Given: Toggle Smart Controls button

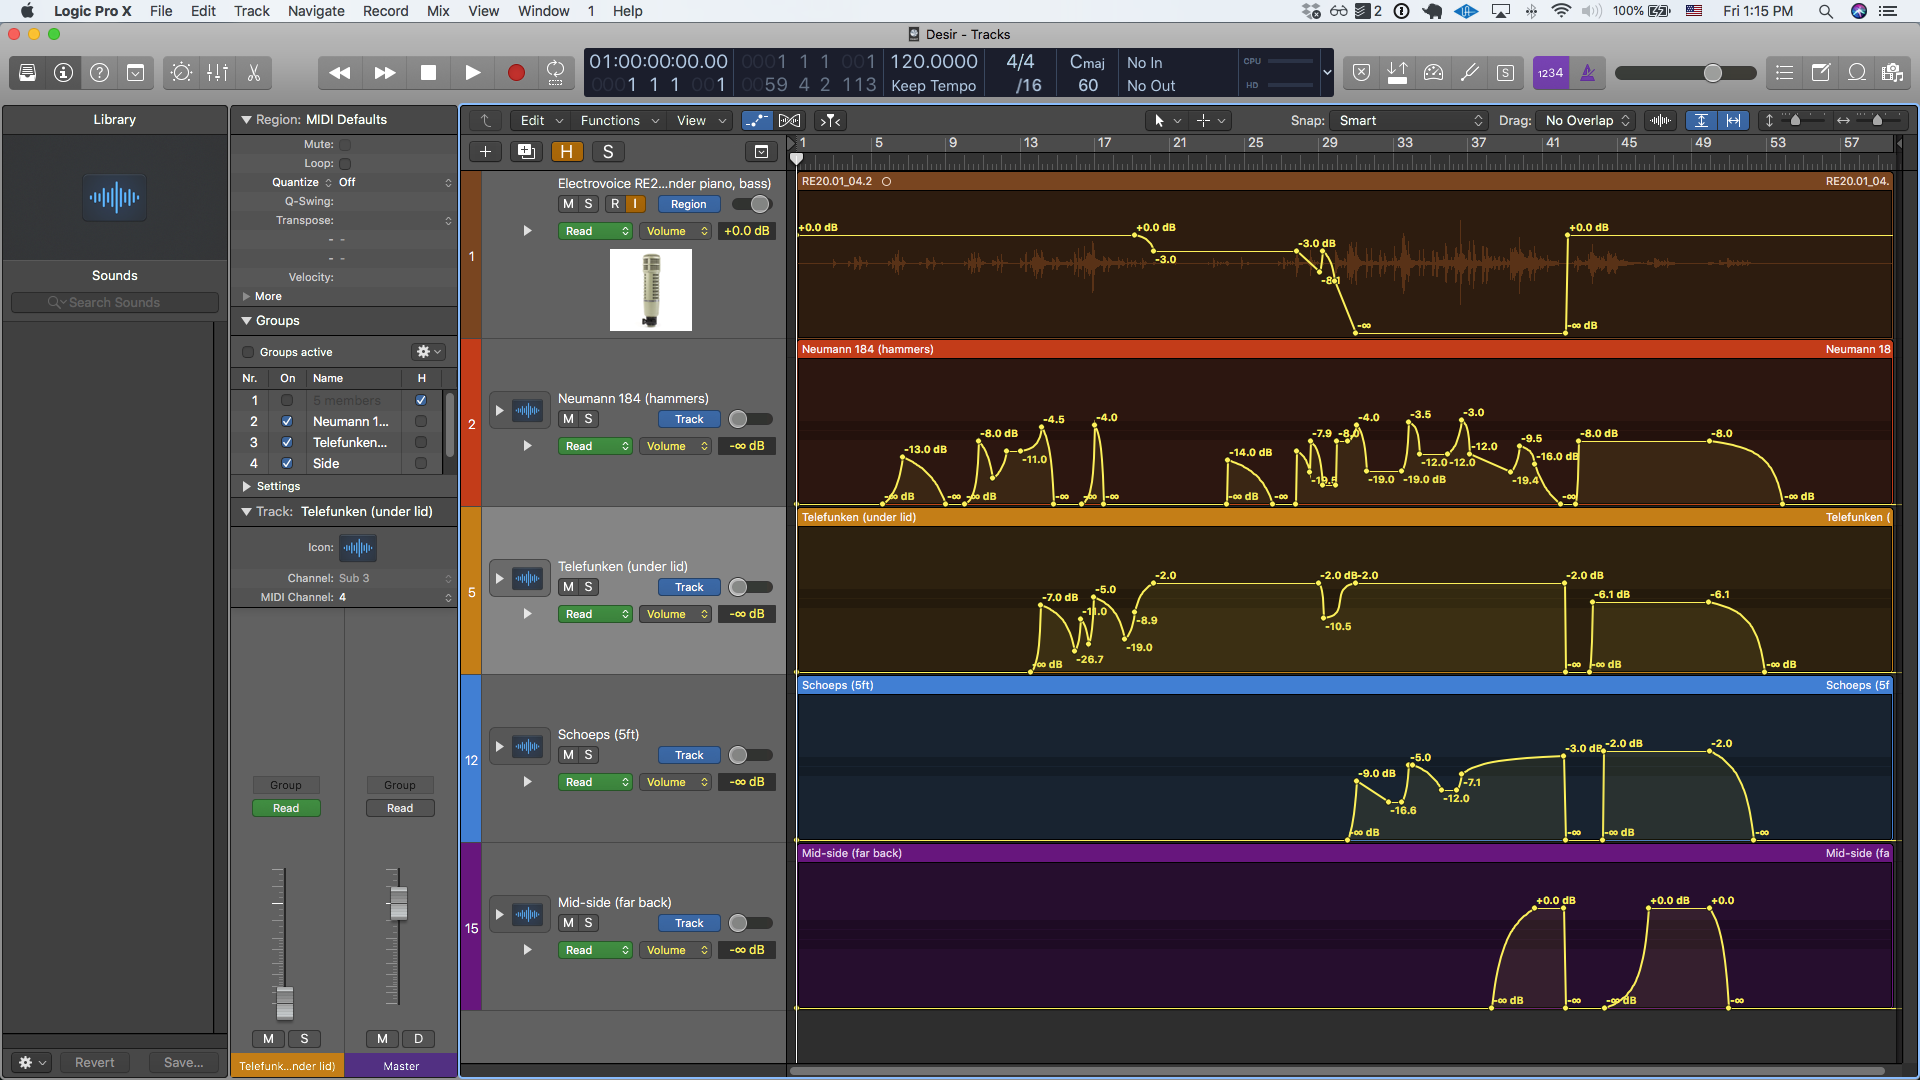Looking at the screenshot, I should [x=181, y=73].
